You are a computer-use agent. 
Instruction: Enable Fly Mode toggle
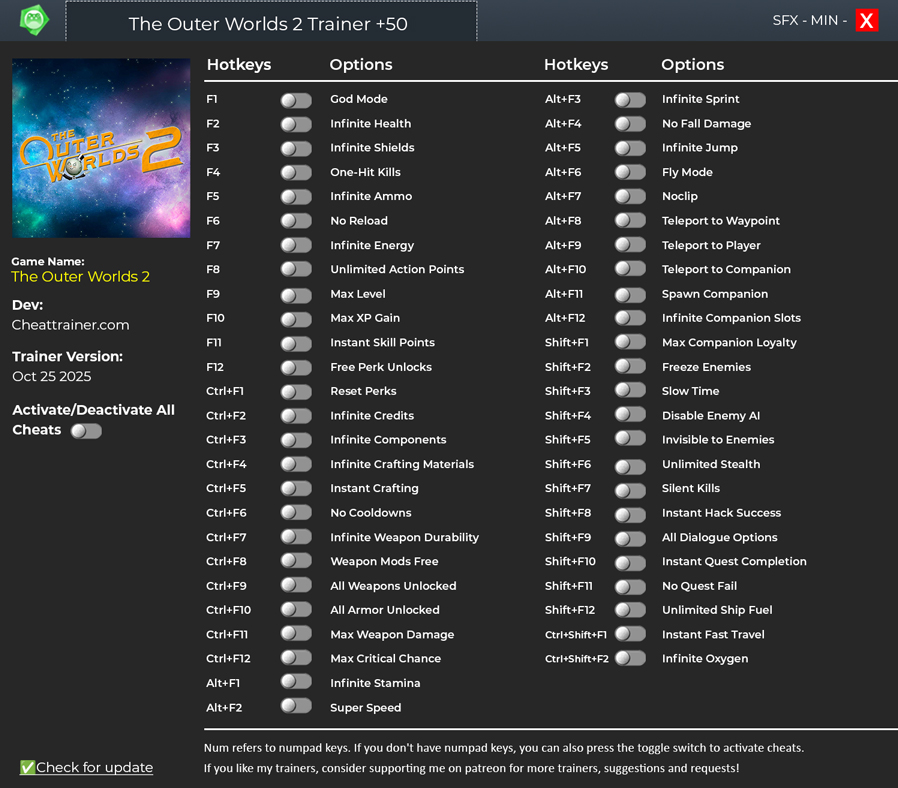tap(630, 172)
